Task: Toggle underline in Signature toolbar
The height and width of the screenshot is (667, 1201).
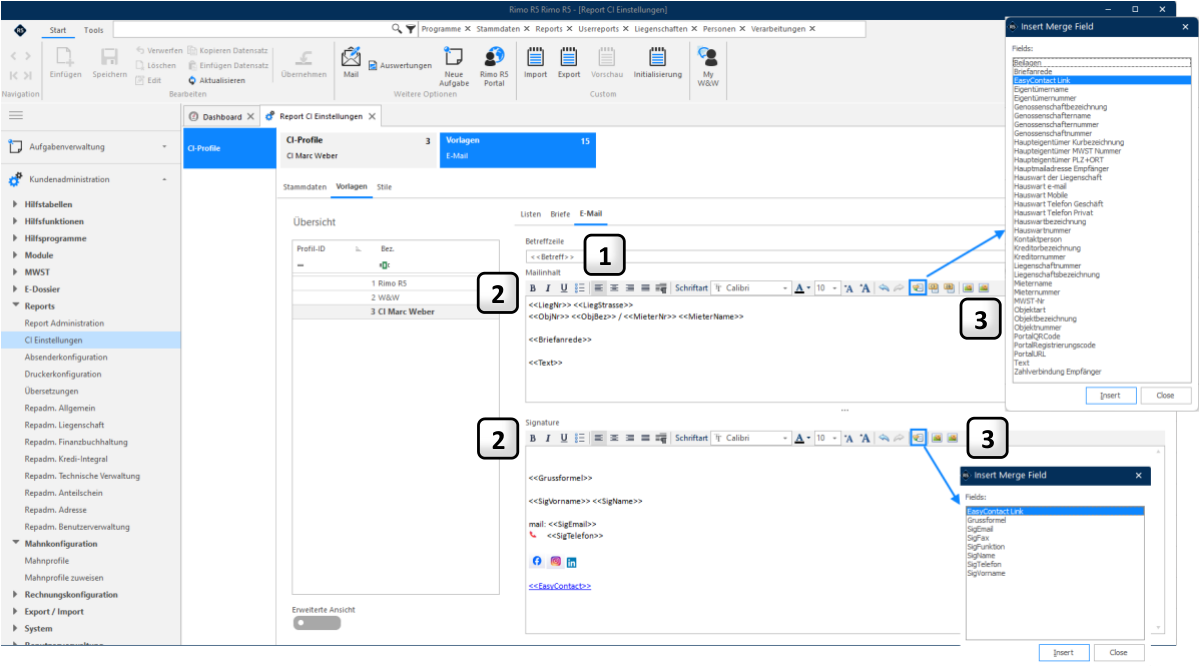Action: (x=564, y=438)
